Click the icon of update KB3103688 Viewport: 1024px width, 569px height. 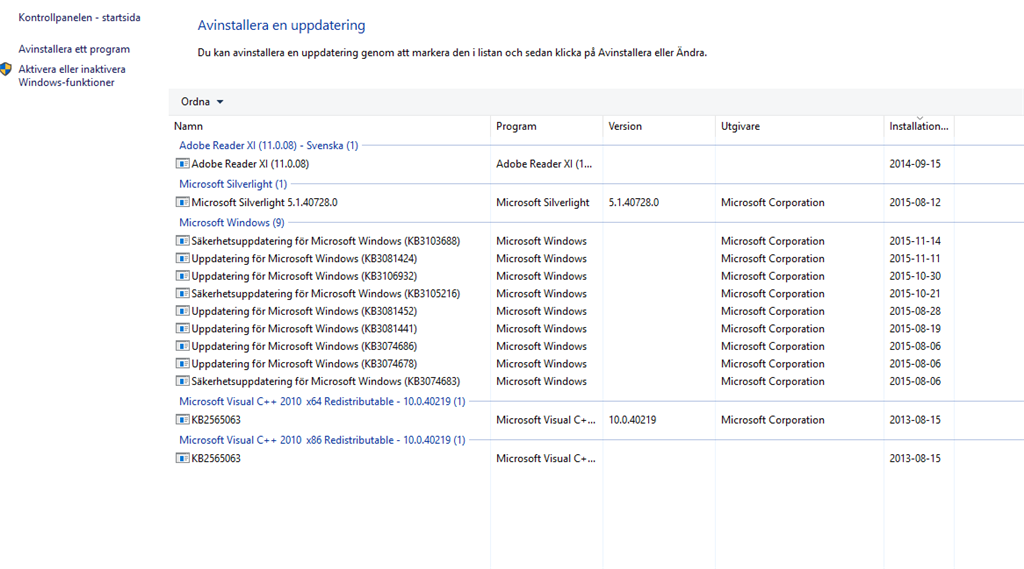[x=182, y=240]
